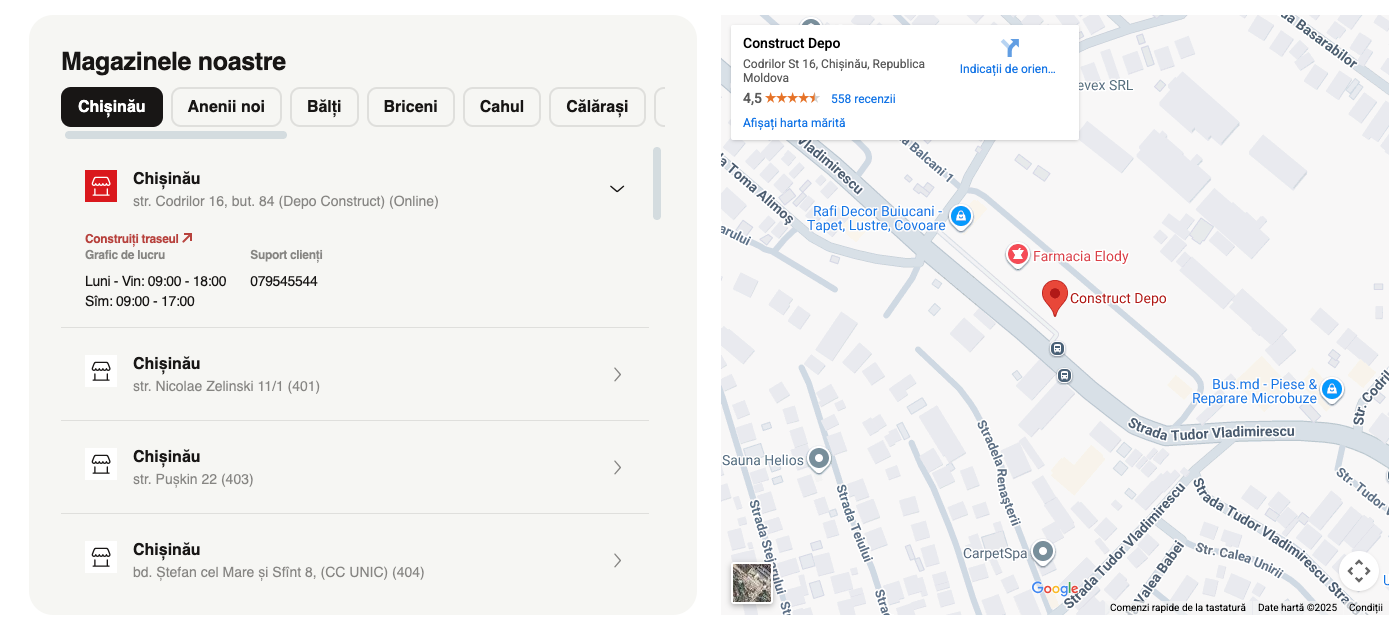
Task: Click the directions arrow icon in map card
Action: click(1010, 47)
